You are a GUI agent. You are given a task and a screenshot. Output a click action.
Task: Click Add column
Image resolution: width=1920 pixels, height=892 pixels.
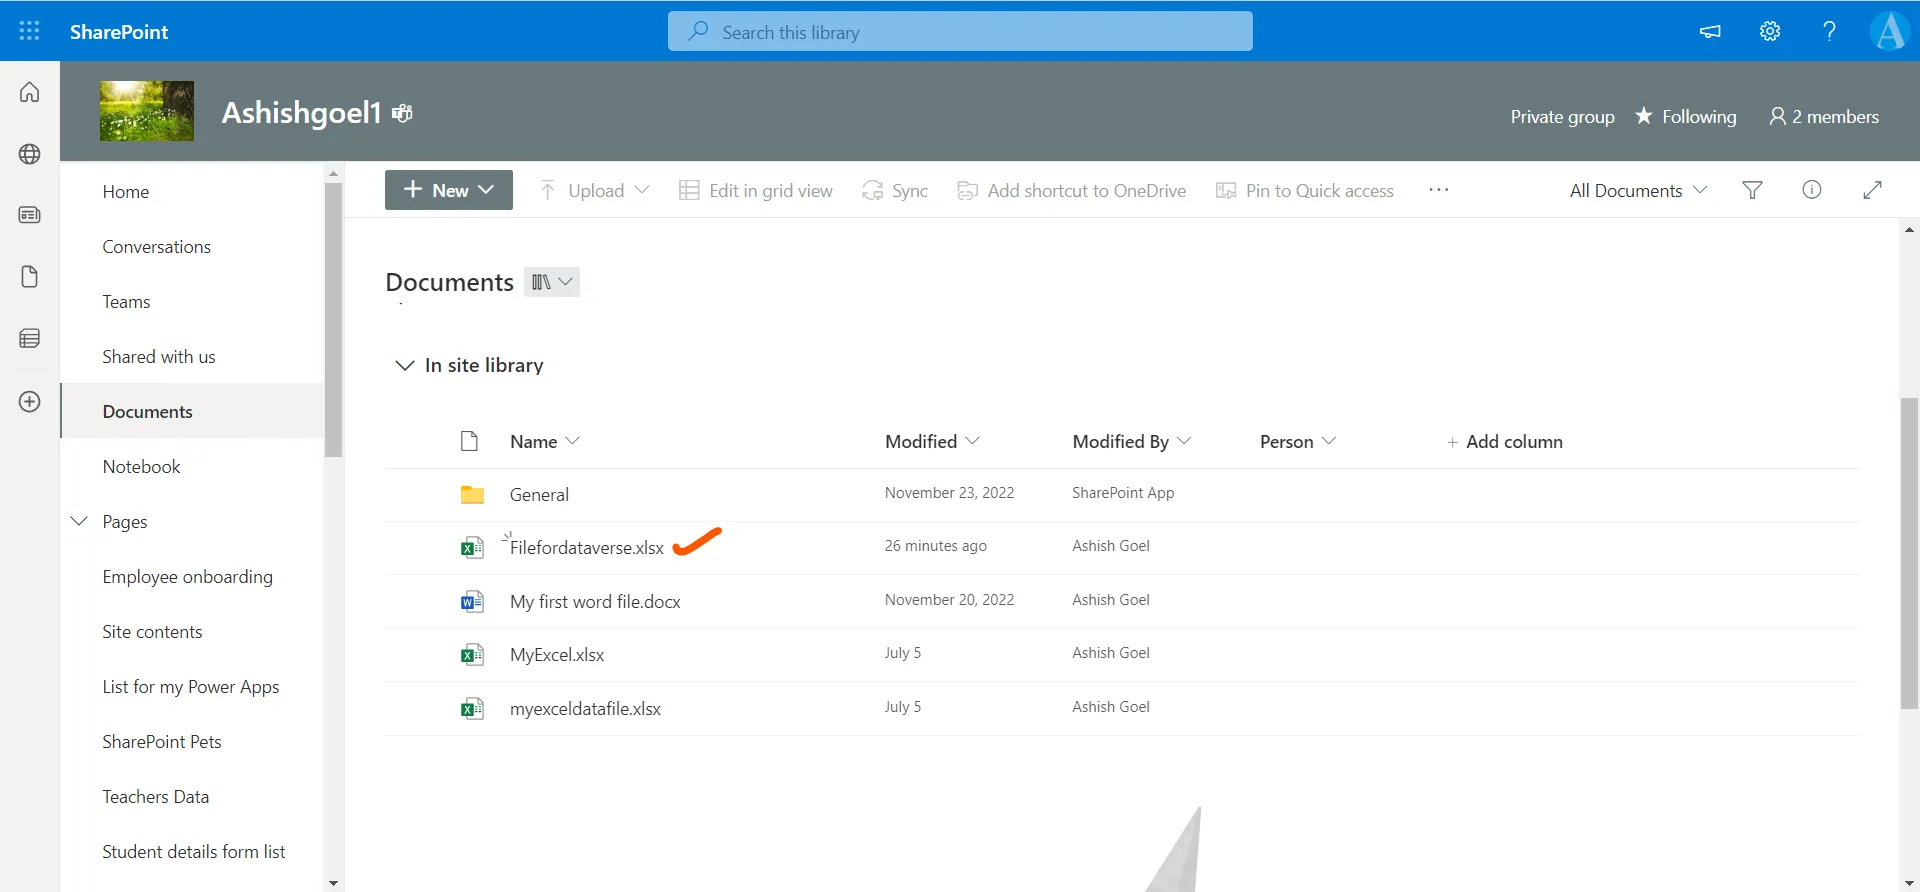coord(1504,441)
